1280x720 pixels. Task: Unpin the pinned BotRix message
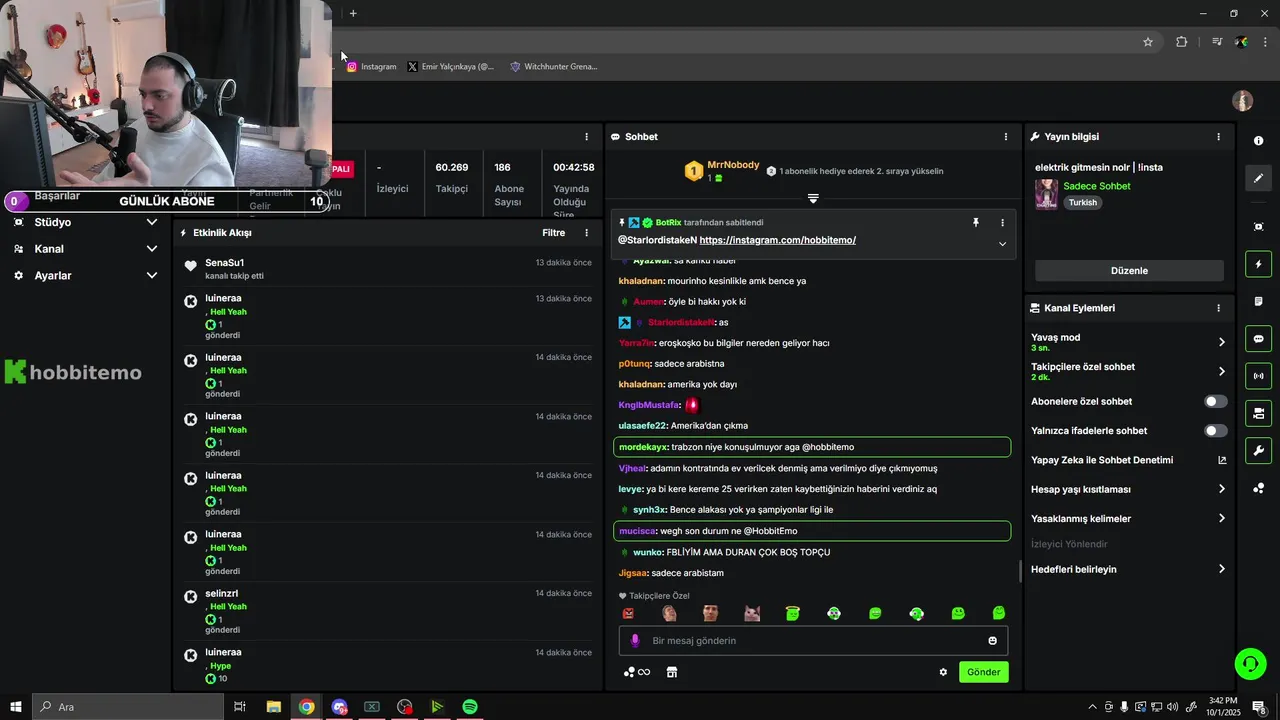[976, 223]
